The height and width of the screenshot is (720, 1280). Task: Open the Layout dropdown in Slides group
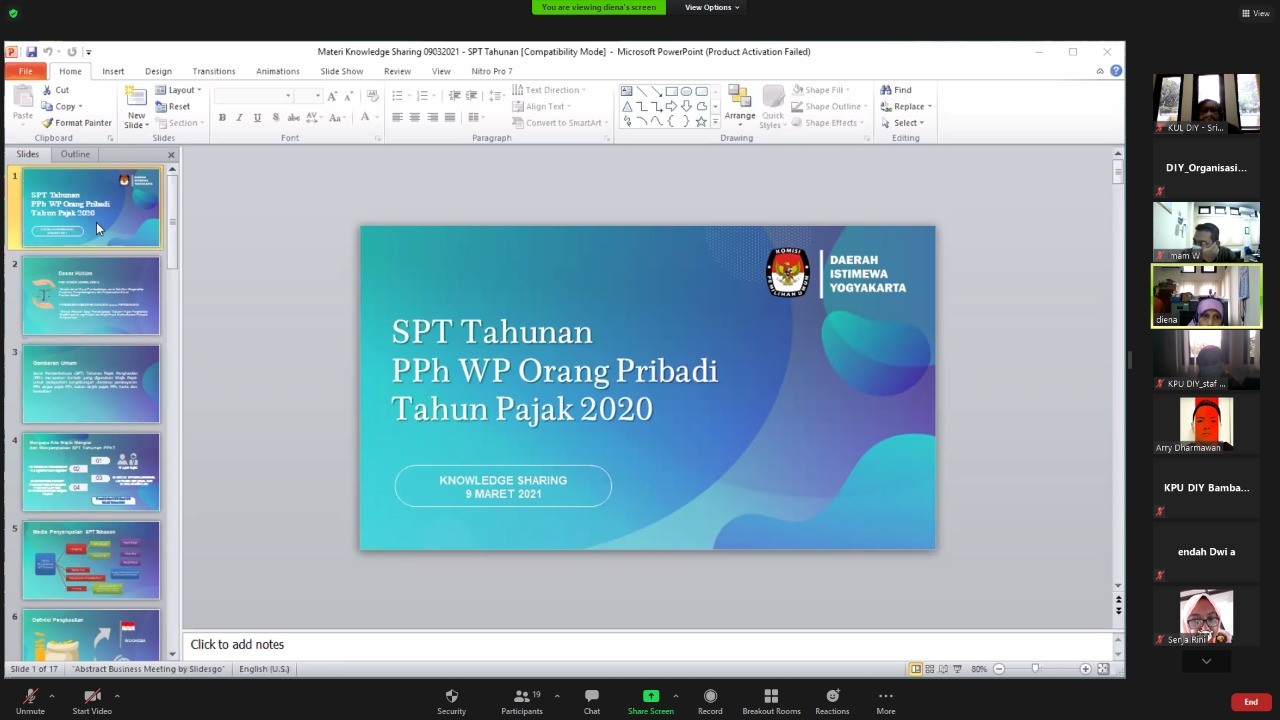[x=180, y=90]
